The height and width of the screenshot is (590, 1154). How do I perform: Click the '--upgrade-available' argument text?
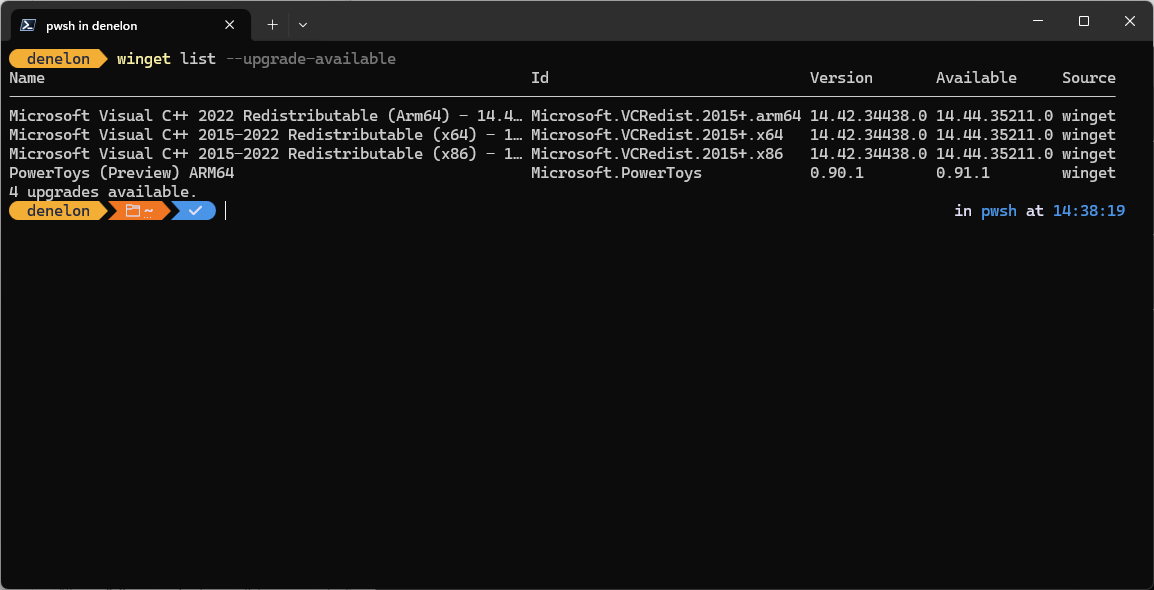click(311, 59)
